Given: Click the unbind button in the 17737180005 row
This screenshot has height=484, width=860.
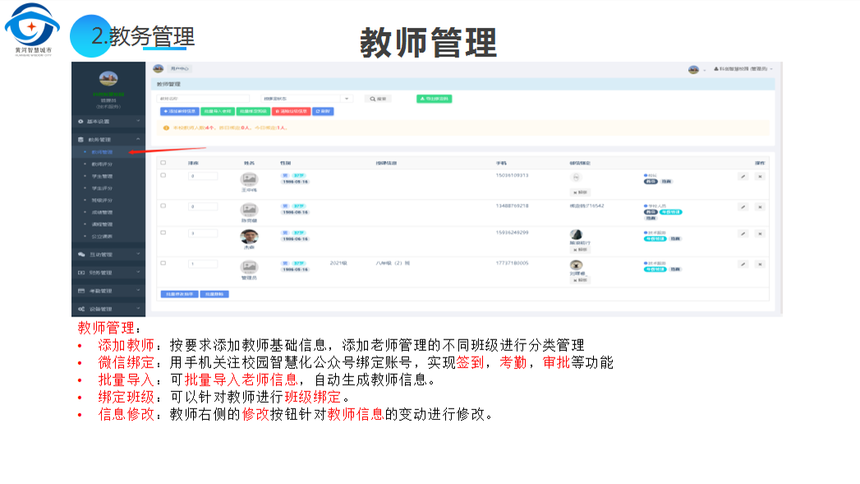Looking at the screenshot, I should point(580,280).
